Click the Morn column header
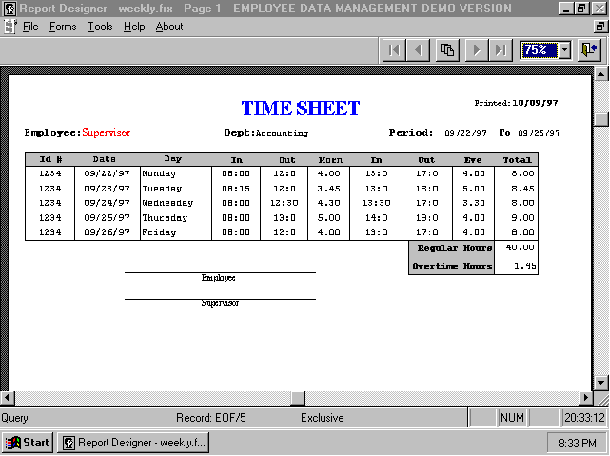The height and width of the screenshot is (456, 610). tap(331, 160)
